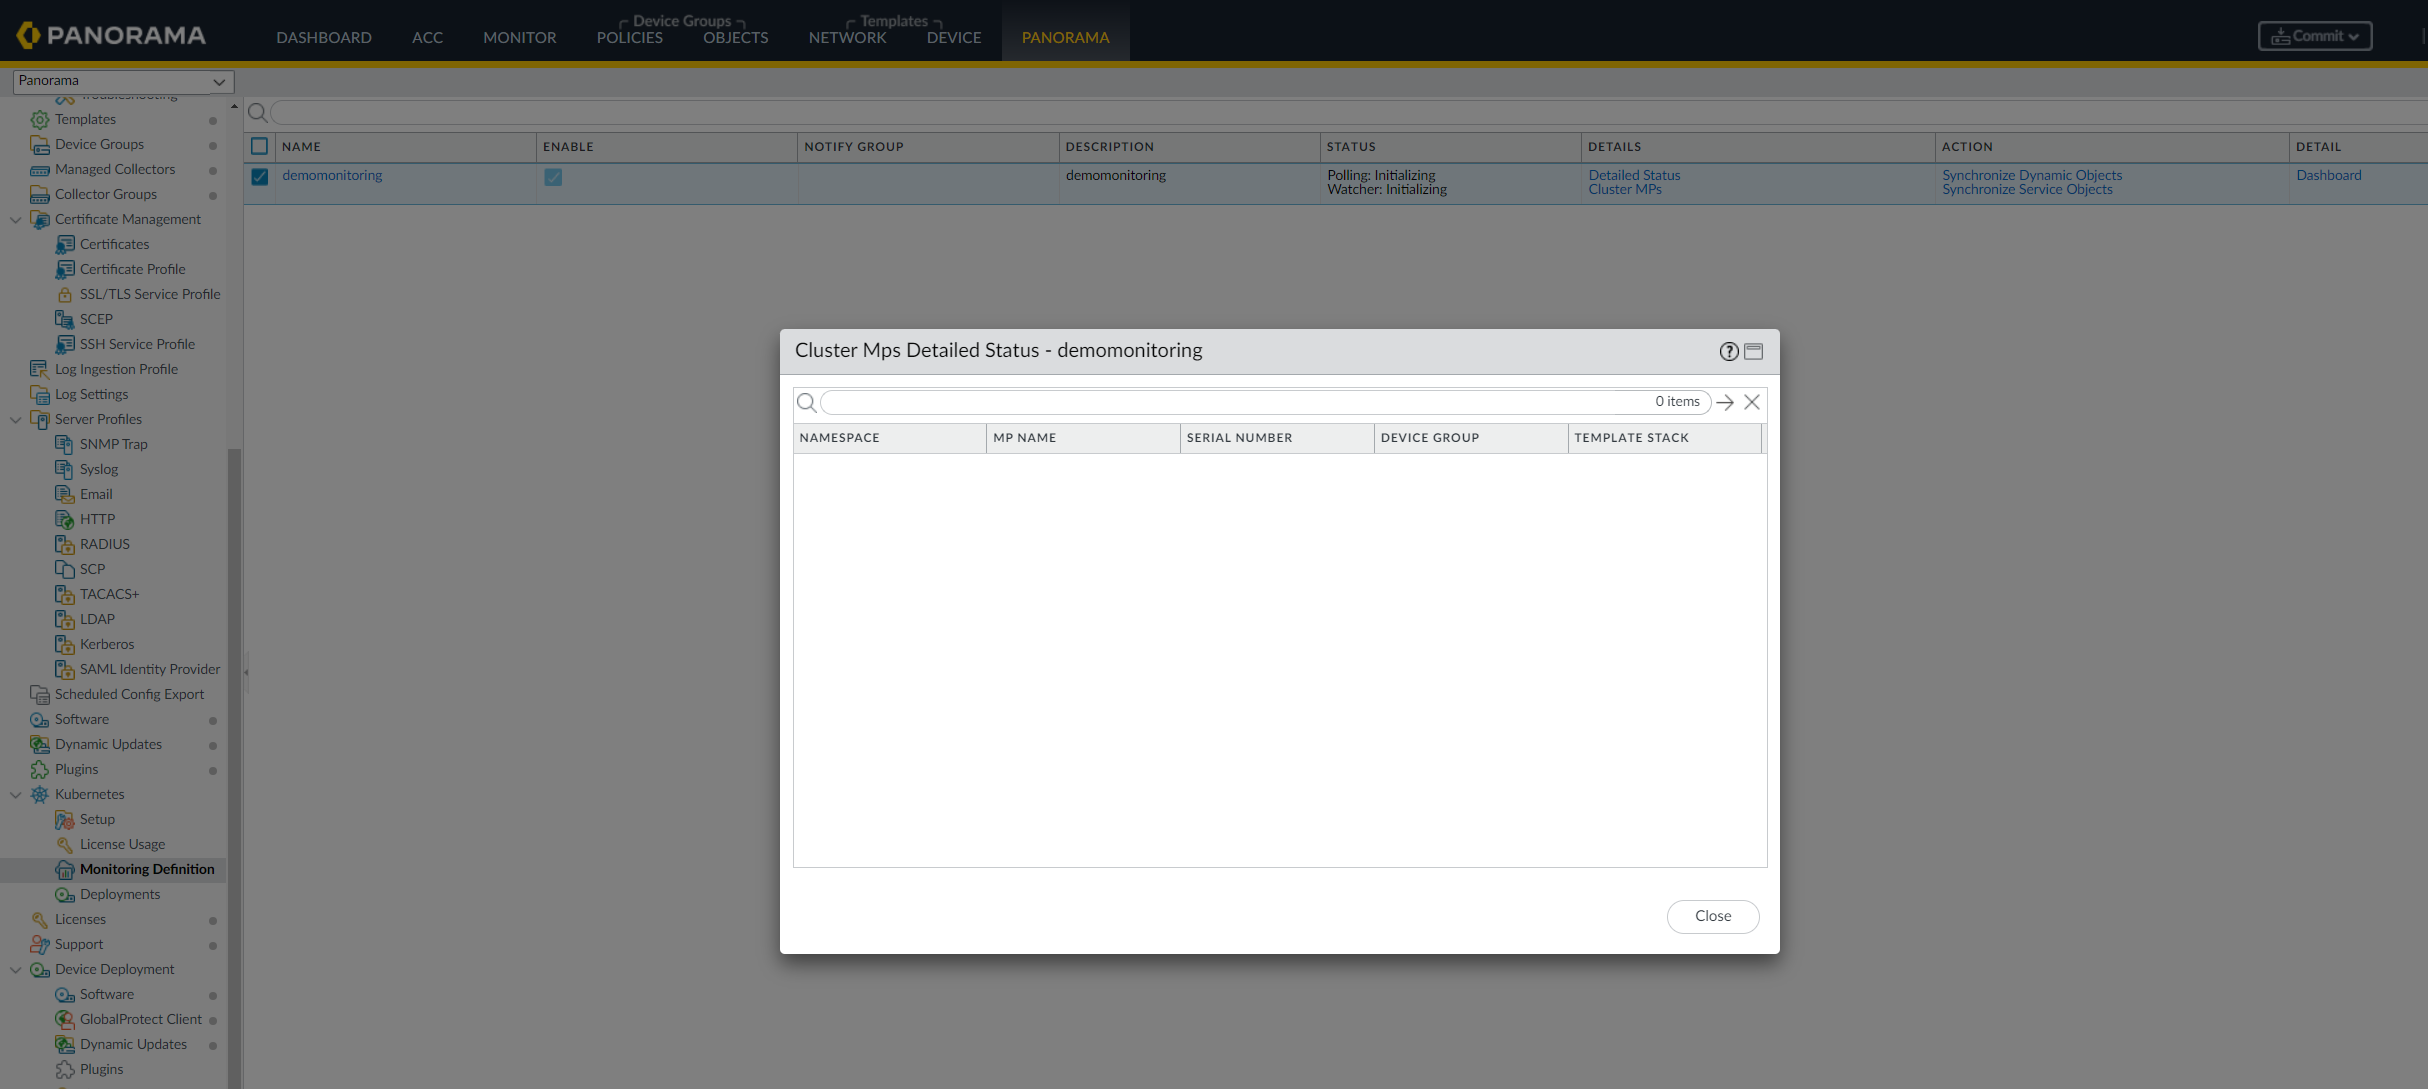The width and height of the screenshot is (2428, 1089).
Task: Open the Commit dropdown button
Action: [x=2314, y=36]
